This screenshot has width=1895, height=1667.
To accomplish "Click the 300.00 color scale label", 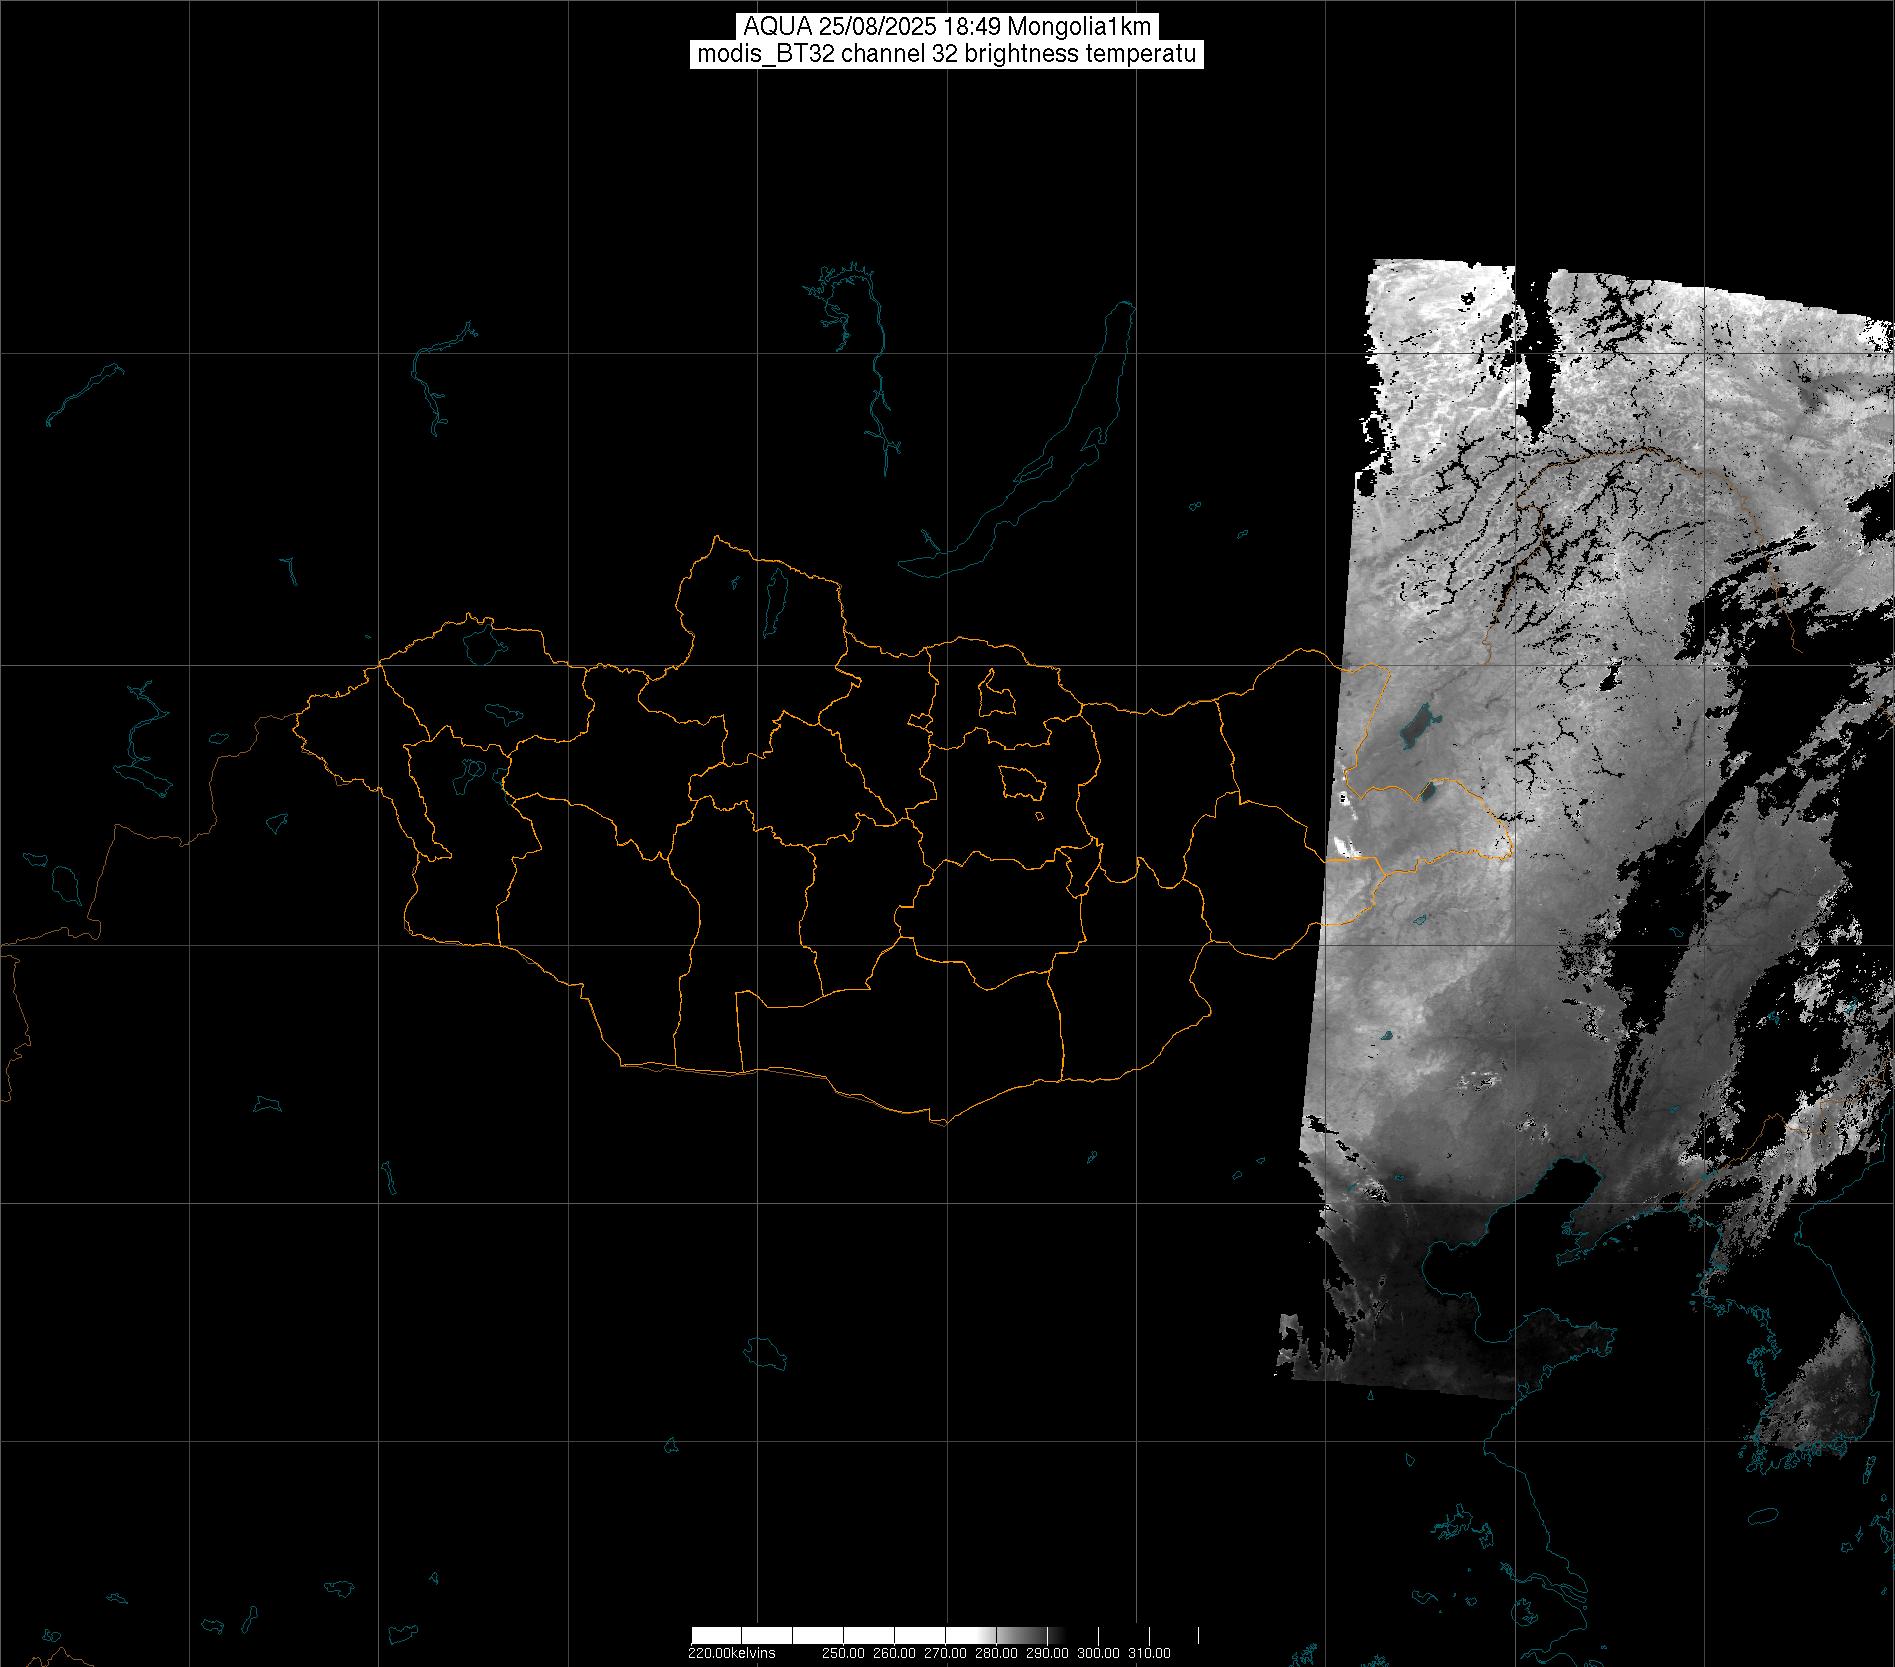I will pos(1098,1653).
